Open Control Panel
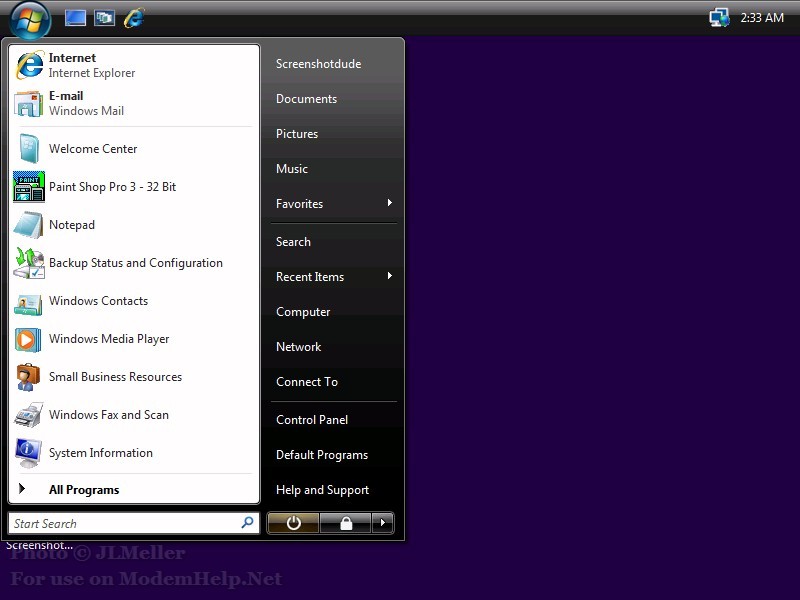Image resolution: width=800 pixels, height=600 pixels. pos(312,420)
